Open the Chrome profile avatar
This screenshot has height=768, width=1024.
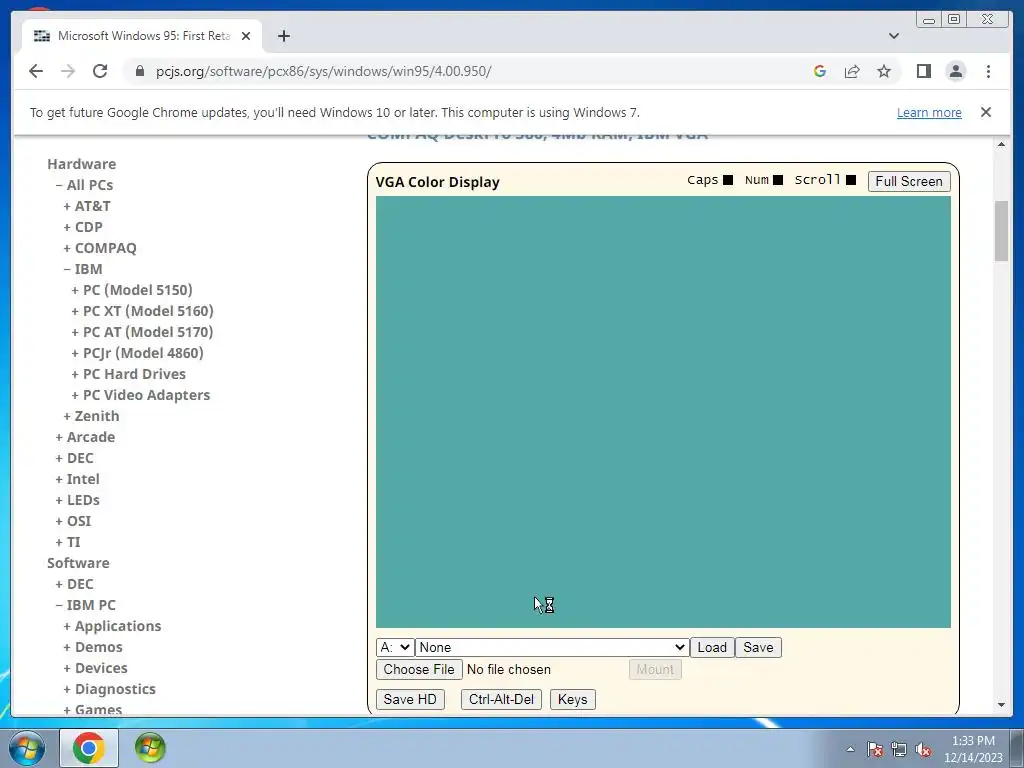(956, 71)
